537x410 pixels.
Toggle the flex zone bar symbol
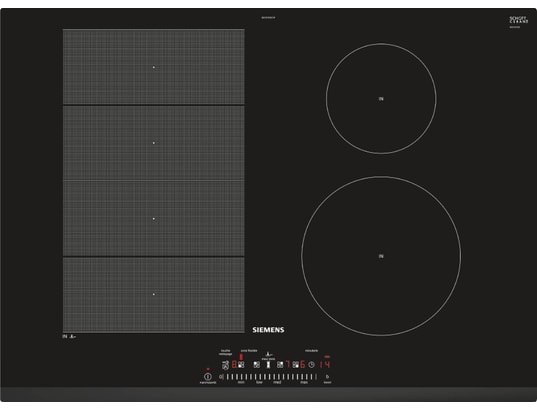point(268,364)
